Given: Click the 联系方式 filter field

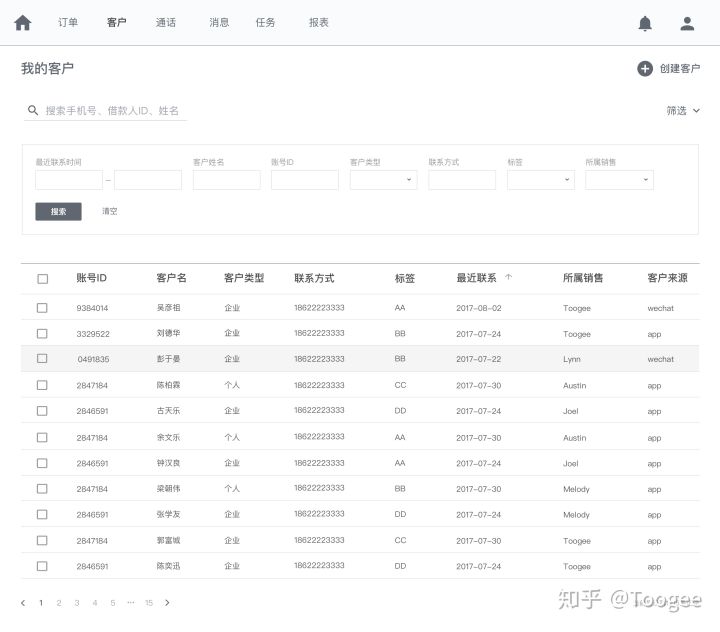Looking at the screenshot, I should point(462,180).
